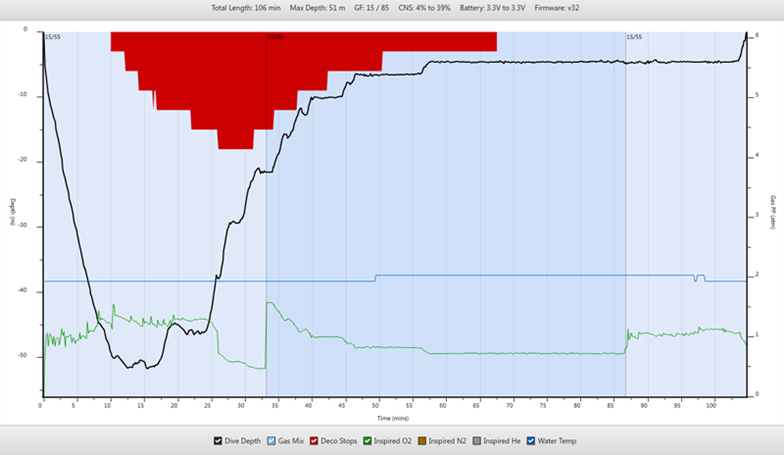Click the Firmware v32 label
The width and height of the screenshot is (784, 455).
tap(555, 7)
